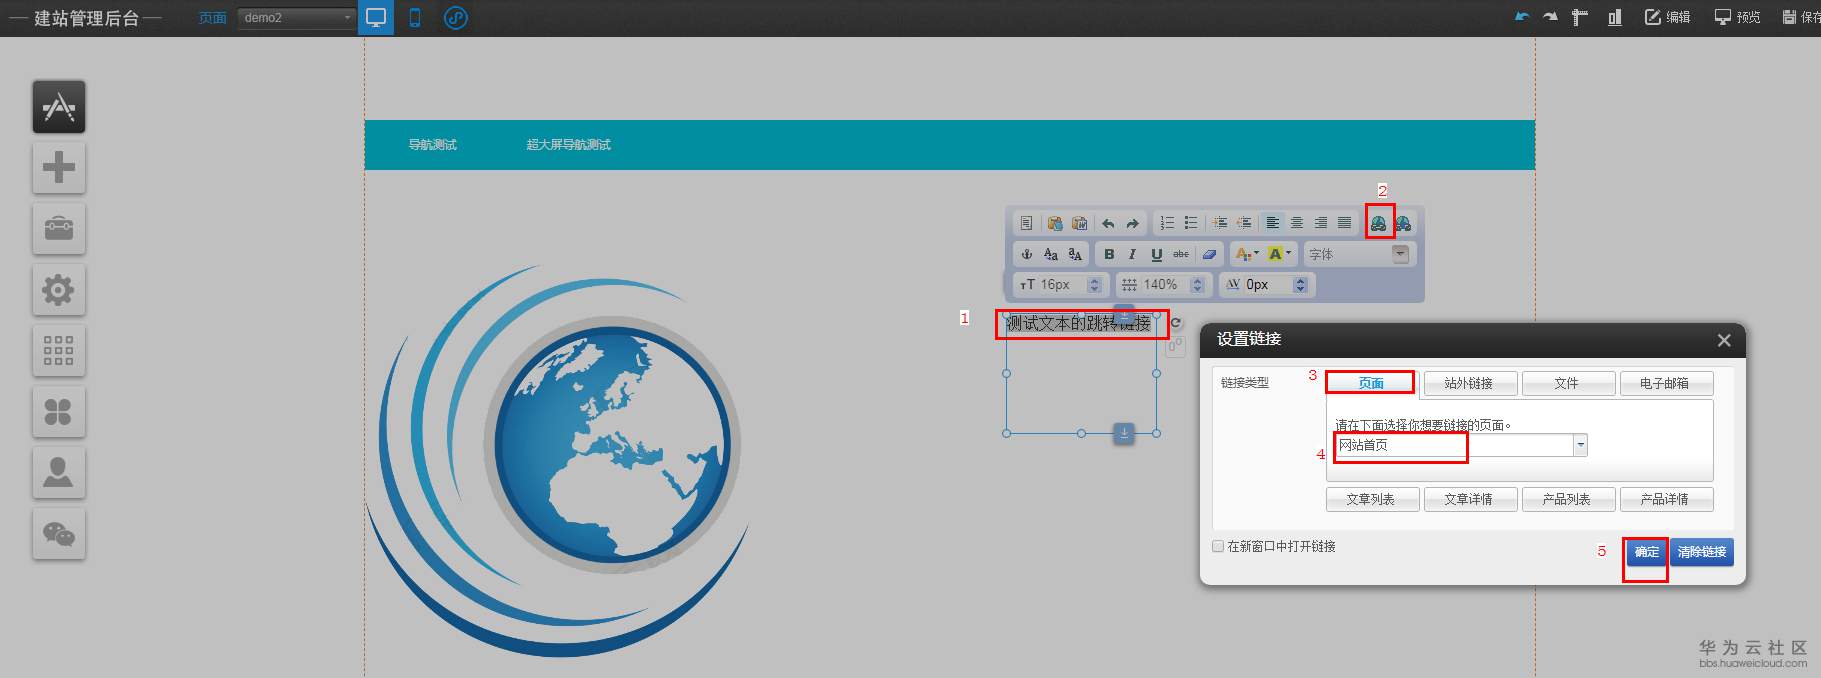The height and width of the screenshot is (678, 1821).
Task: Click the paste from Word icon
Action: [1079, 223]
